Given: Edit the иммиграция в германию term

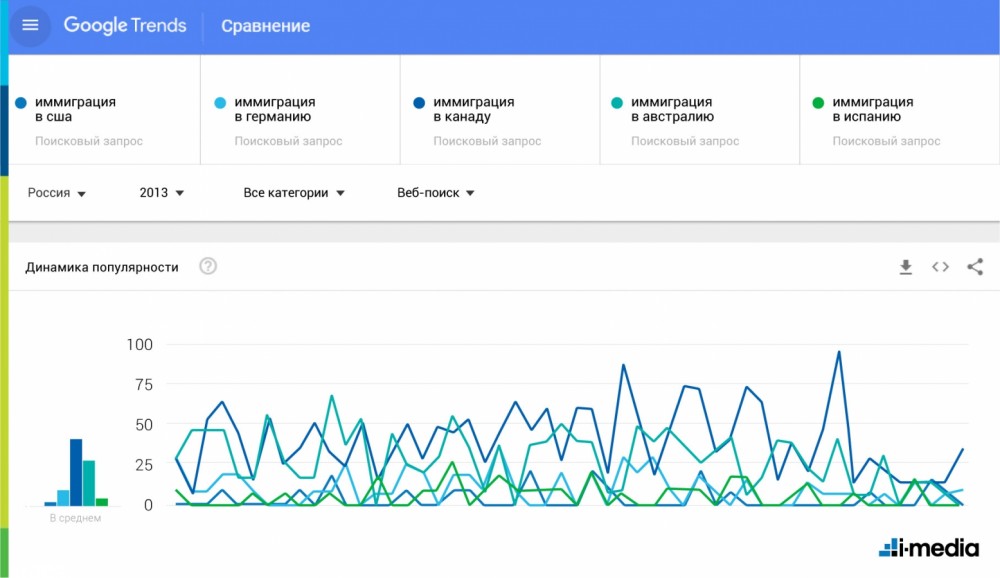Looking at the screenshot, I should click(x=275, y=109).
